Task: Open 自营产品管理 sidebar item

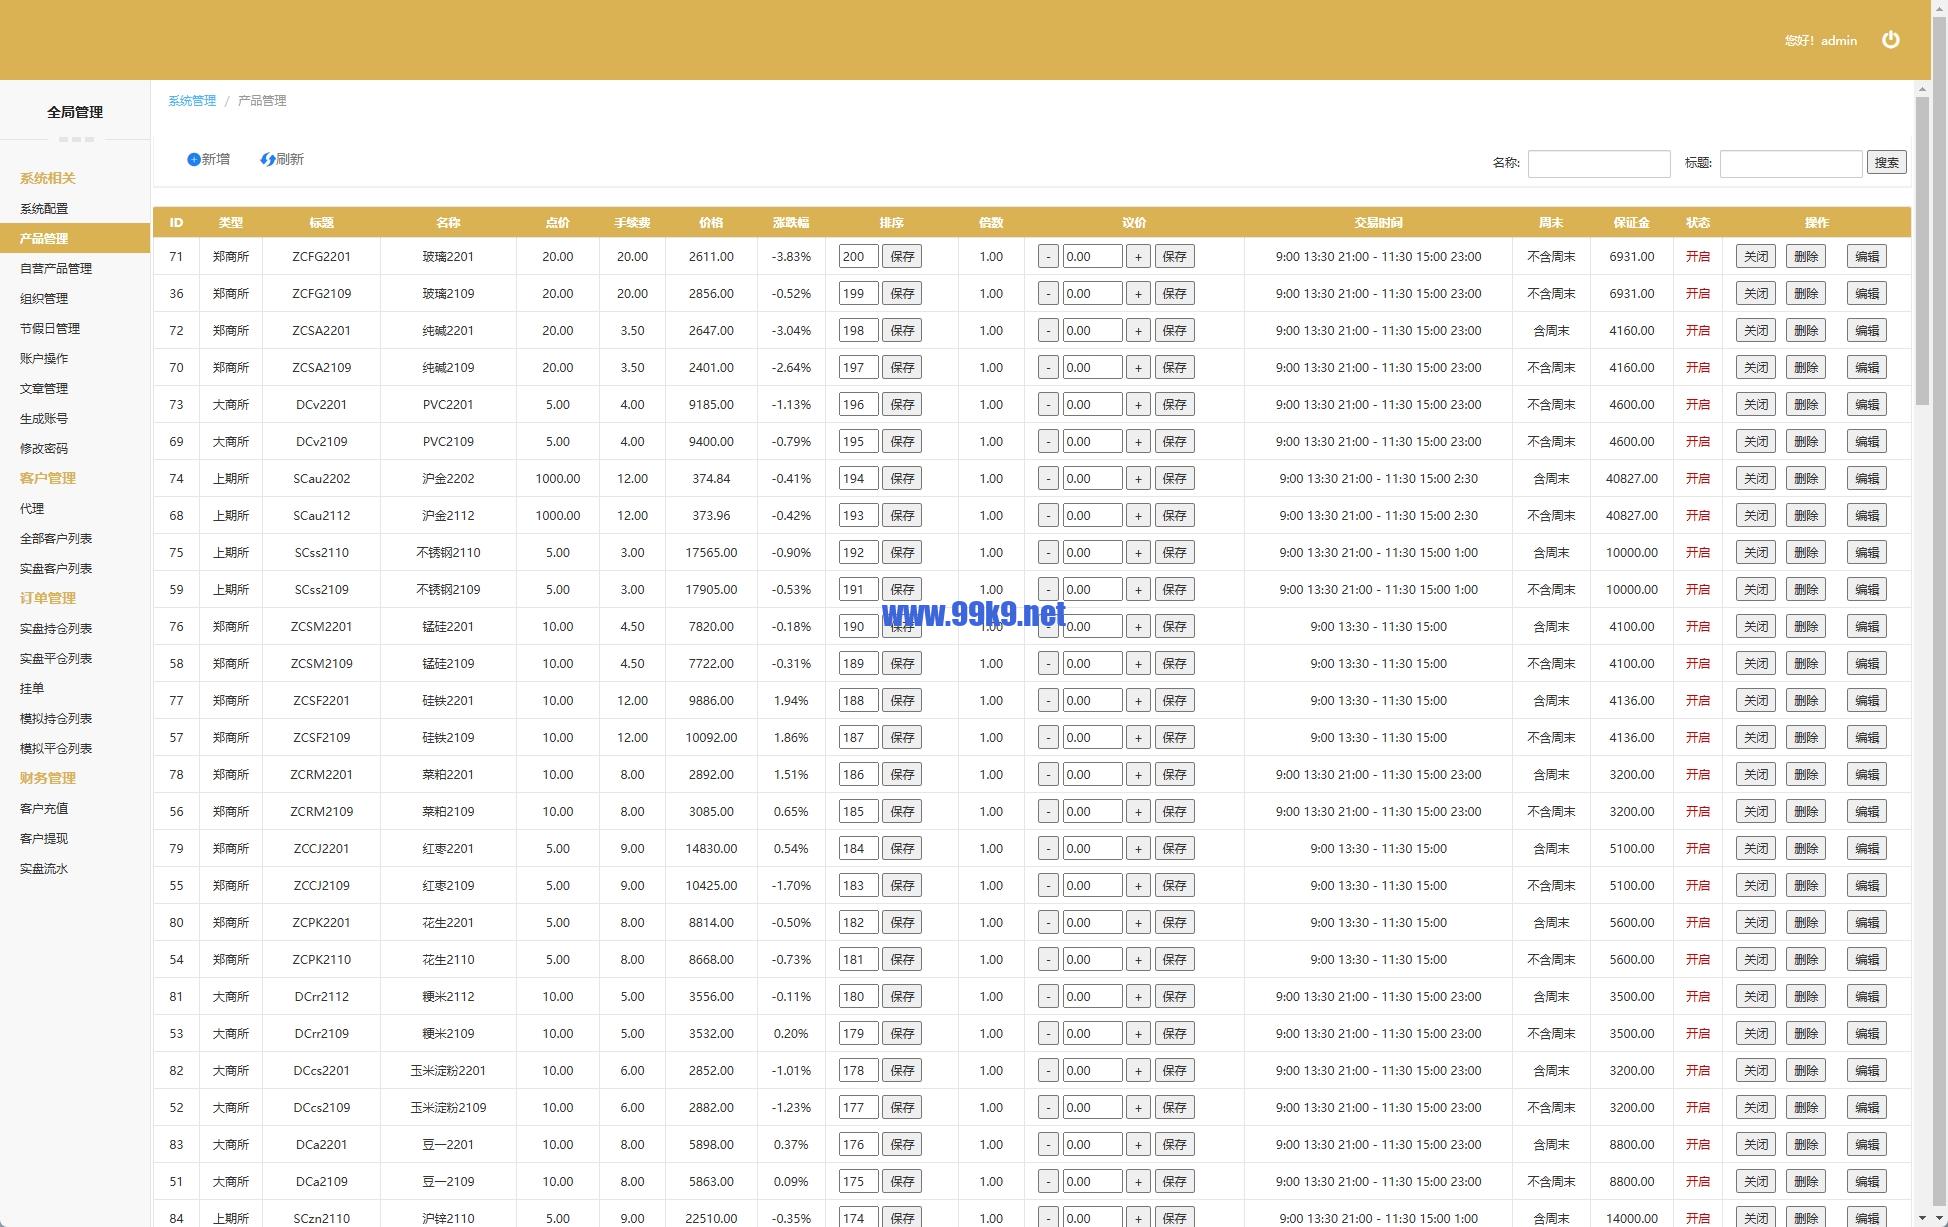Action: pyautogui.click(x=56, y=268)
